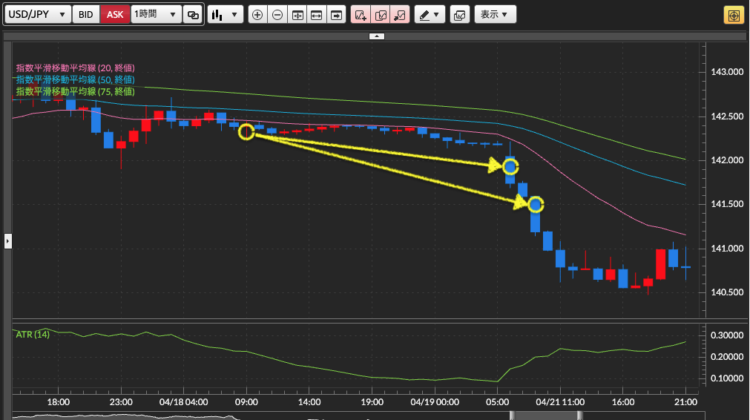
Task: Click the 21:00 time axis label
Action: point(685,402)
